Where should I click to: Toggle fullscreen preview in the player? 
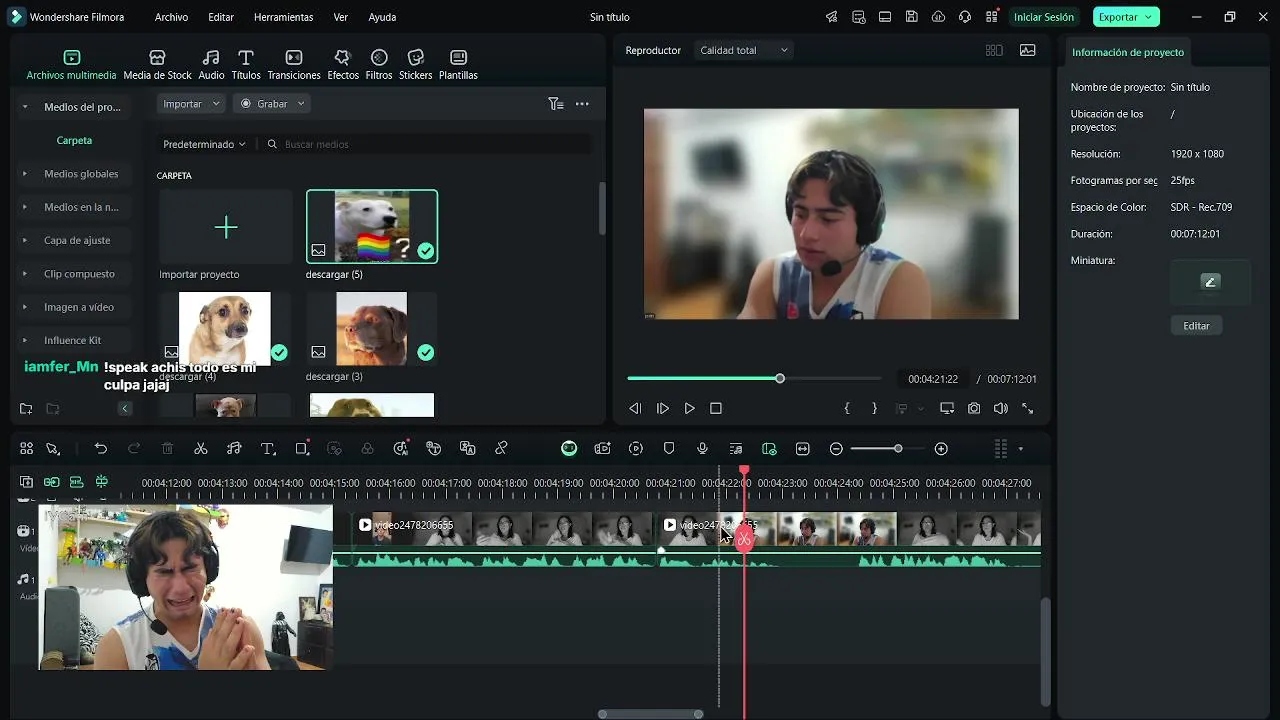pyautogui.click(x=1028, y=408)
